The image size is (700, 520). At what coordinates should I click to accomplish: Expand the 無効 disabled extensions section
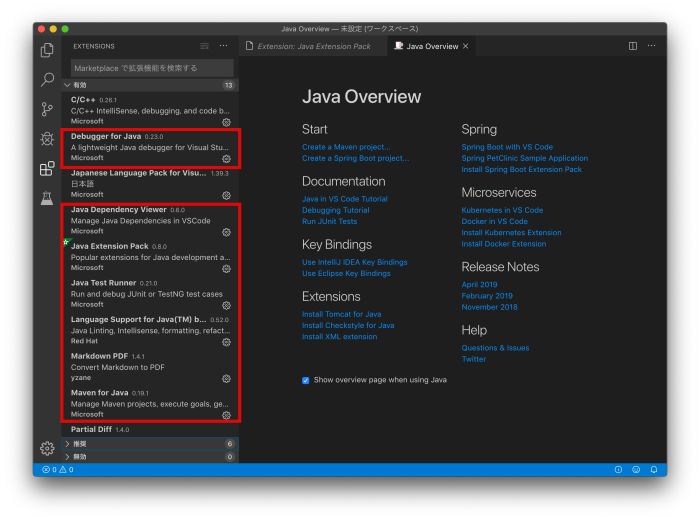[150, 457]
